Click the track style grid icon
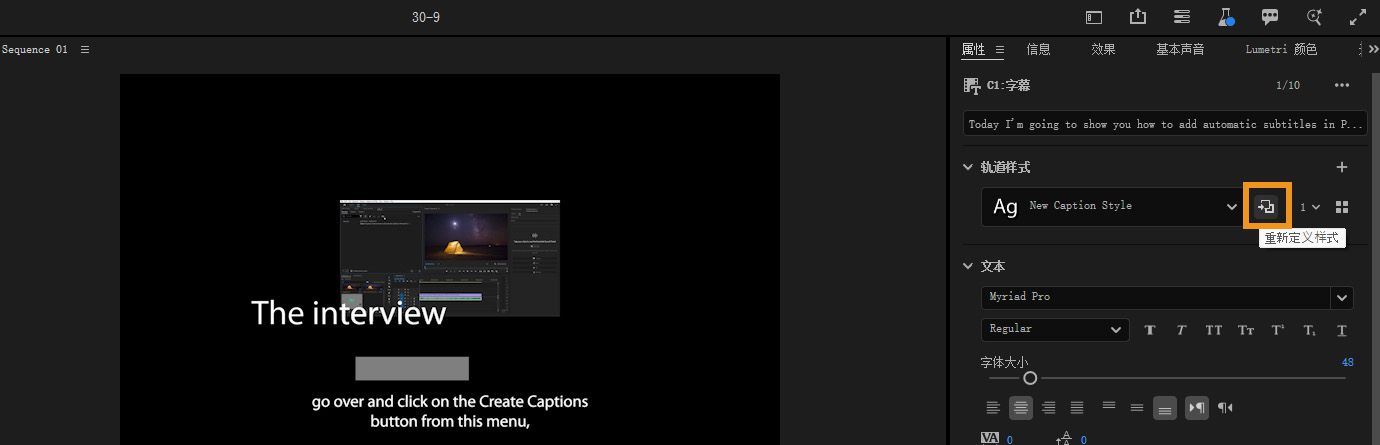Viewport: 1380px width, 445px height. pos(1342,206)
